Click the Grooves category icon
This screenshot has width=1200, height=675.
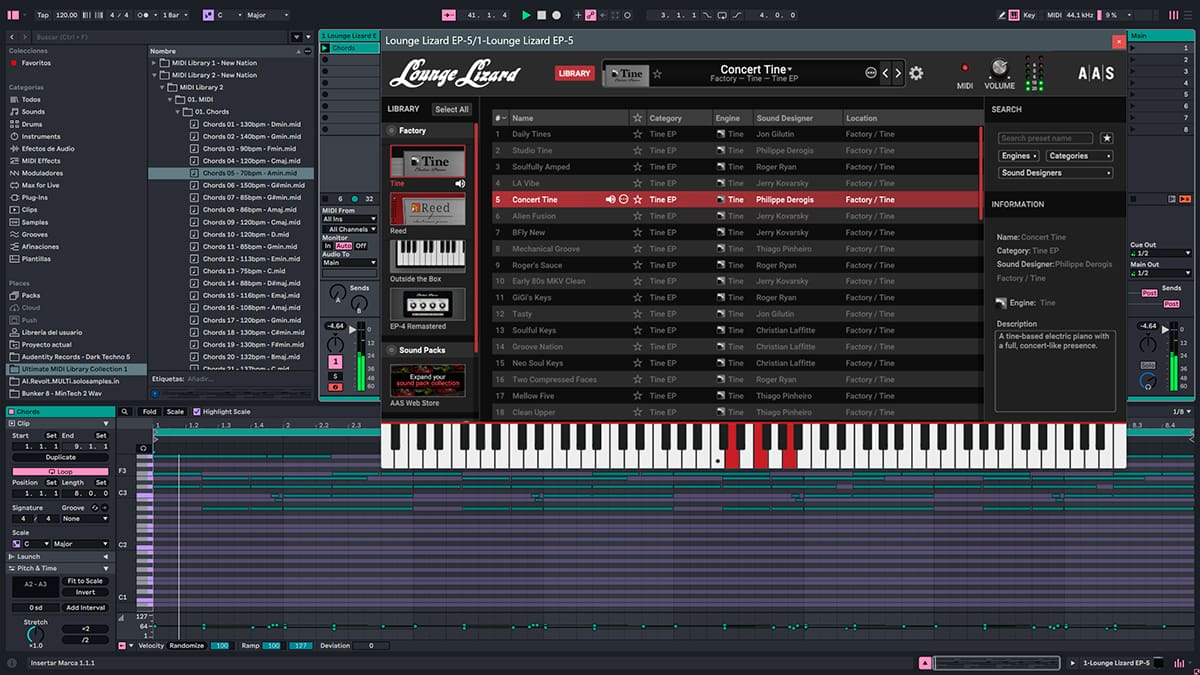13,234
